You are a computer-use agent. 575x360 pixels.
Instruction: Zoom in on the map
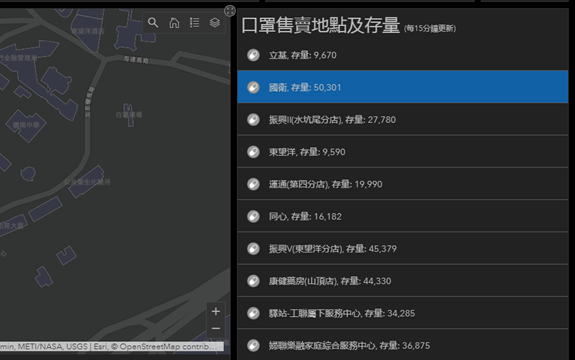click(x=216, y=312)
